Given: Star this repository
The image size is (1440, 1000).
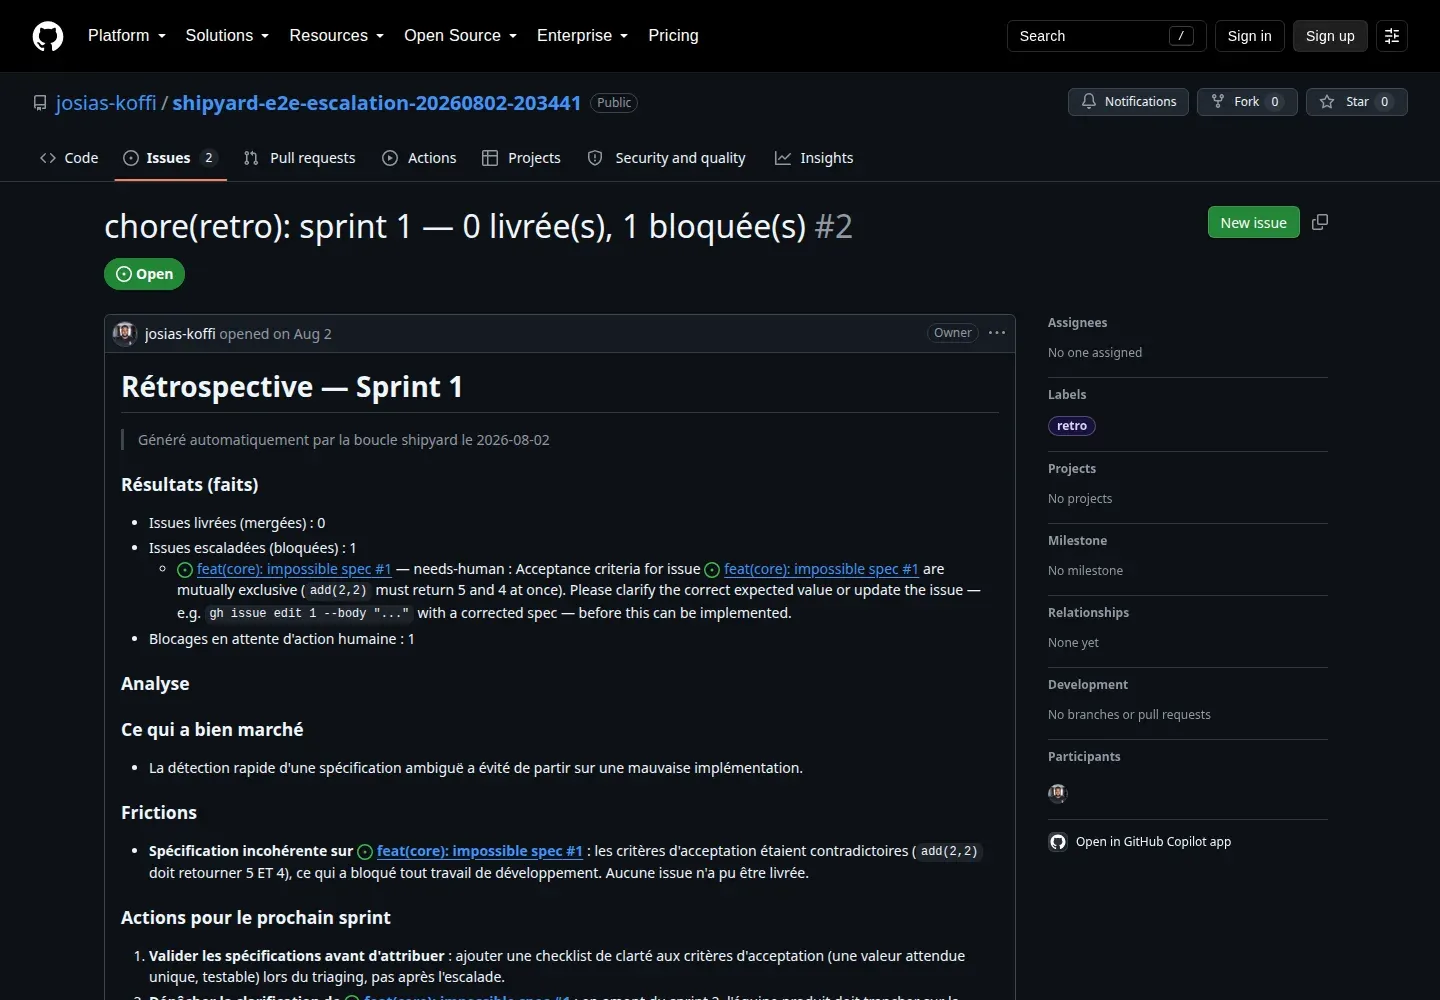Looking at the screenshot, I should pos(1357,102).
